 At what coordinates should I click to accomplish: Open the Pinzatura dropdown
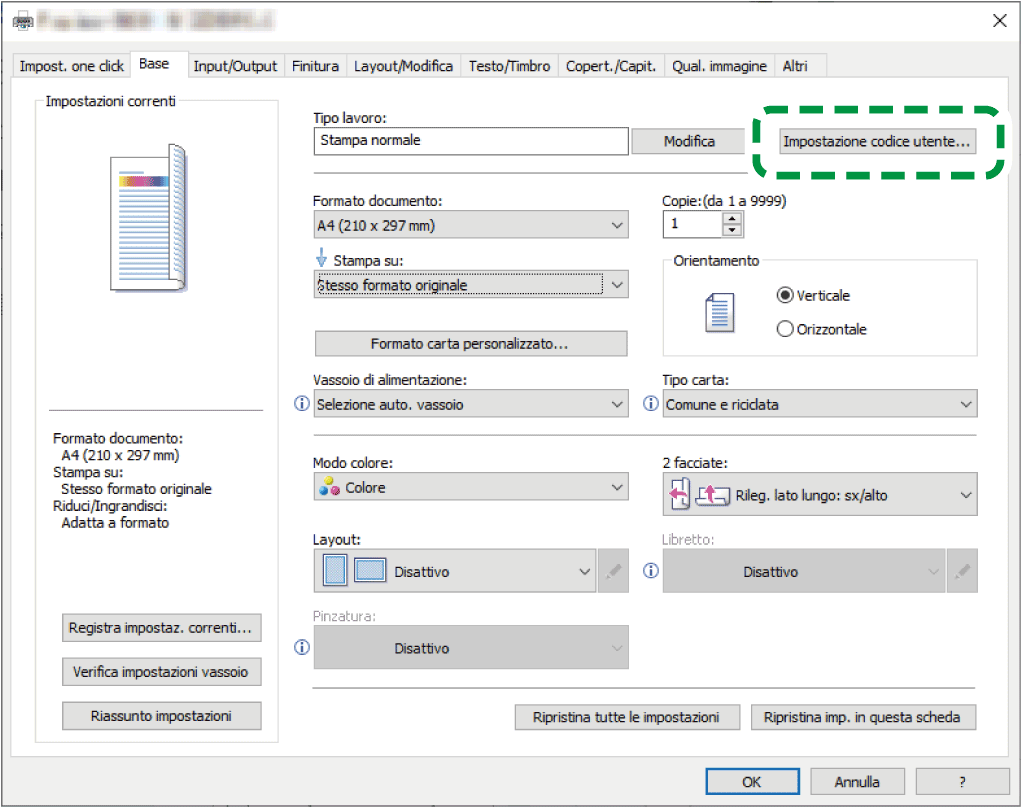(x=471, y=648)
